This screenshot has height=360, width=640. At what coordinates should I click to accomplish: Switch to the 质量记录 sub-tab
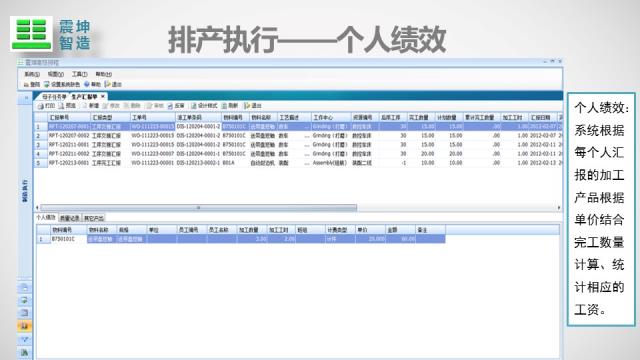(x=70, y=218)
